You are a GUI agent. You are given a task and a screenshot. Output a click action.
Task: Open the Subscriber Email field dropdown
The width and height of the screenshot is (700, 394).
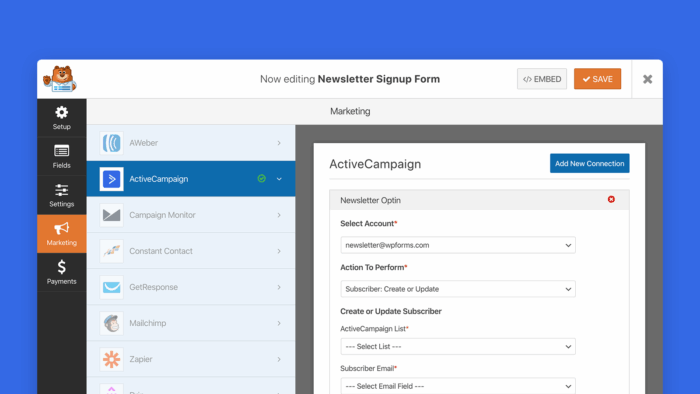pyautogui.click(x=458, y=386)
